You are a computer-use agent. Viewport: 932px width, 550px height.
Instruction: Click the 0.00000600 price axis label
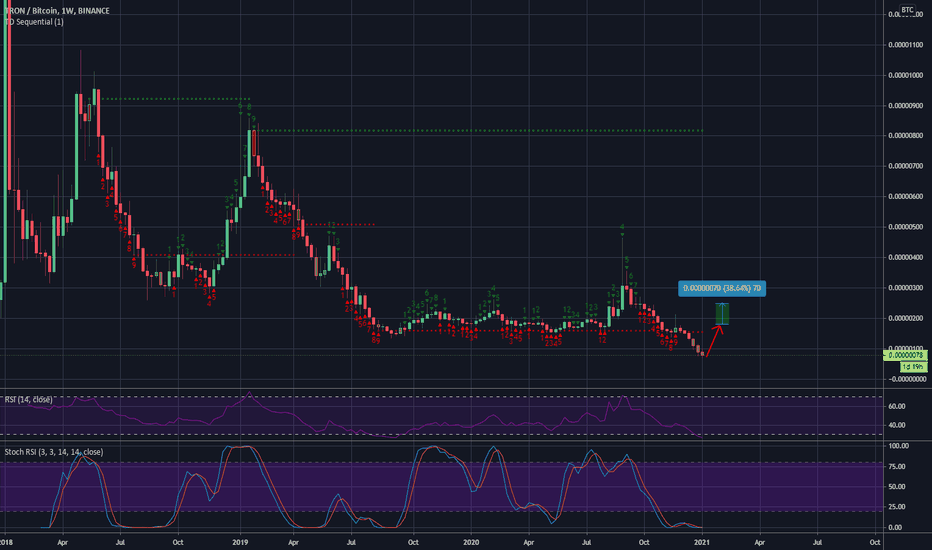pyautogui.click(x=906, y=197)
